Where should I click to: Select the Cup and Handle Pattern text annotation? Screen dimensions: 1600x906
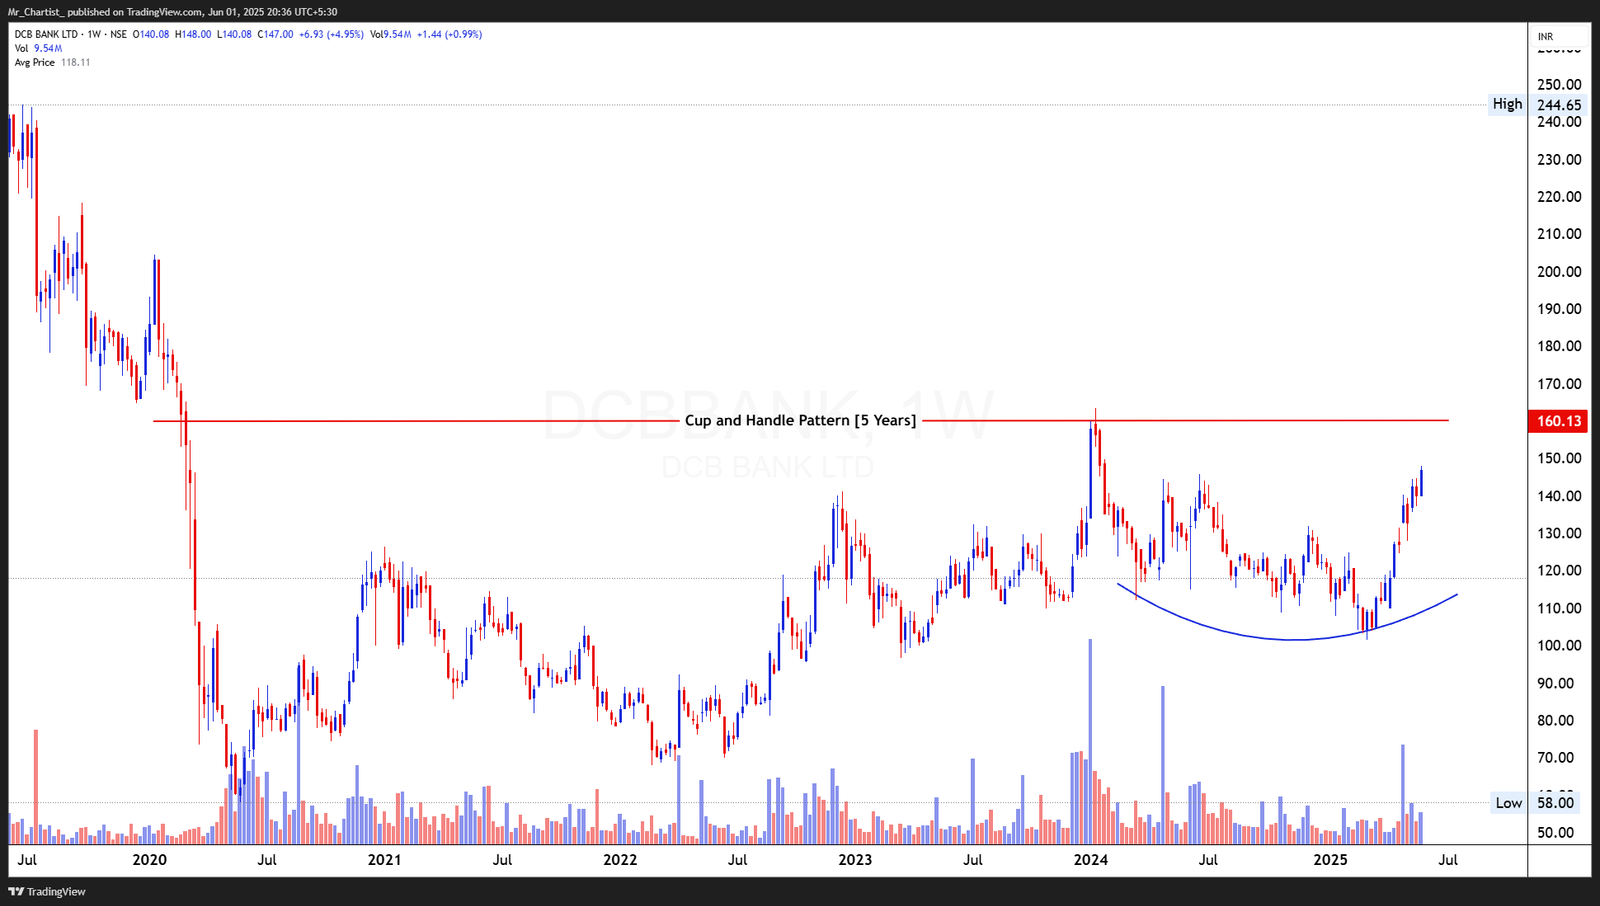pos(800,420)
